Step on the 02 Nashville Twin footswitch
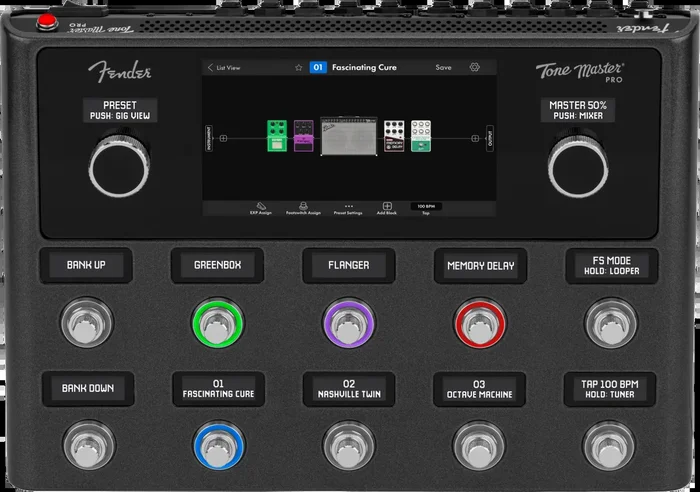This screenshot has width=700, height=492. (x=349, y=445)
